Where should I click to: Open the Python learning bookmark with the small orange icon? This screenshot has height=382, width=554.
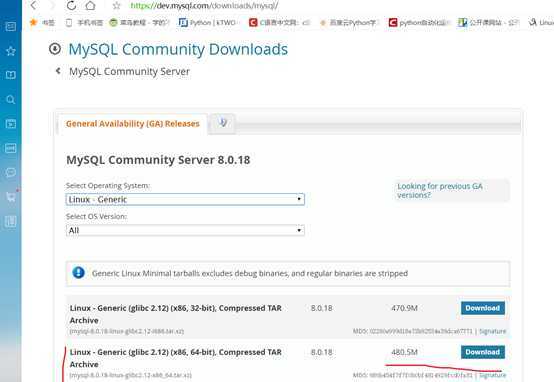point(349,23)
